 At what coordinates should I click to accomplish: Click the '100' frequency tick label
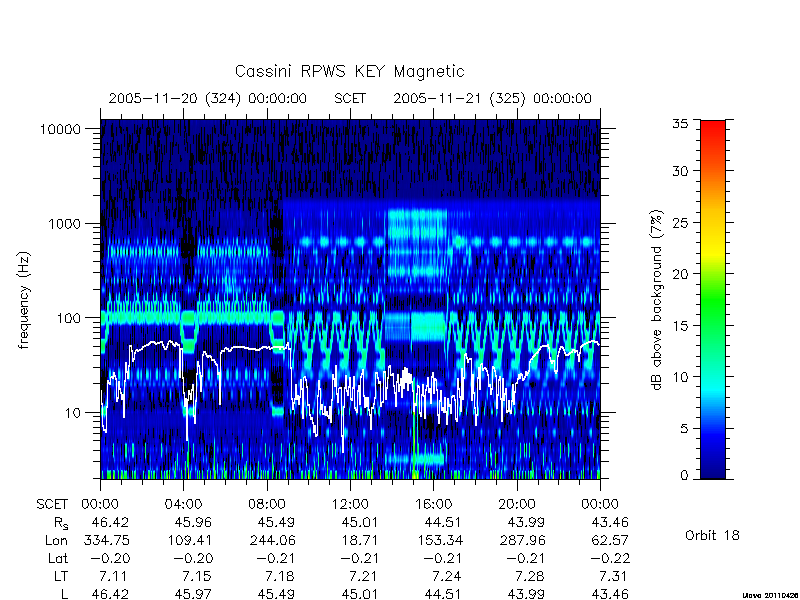[68, 318]
